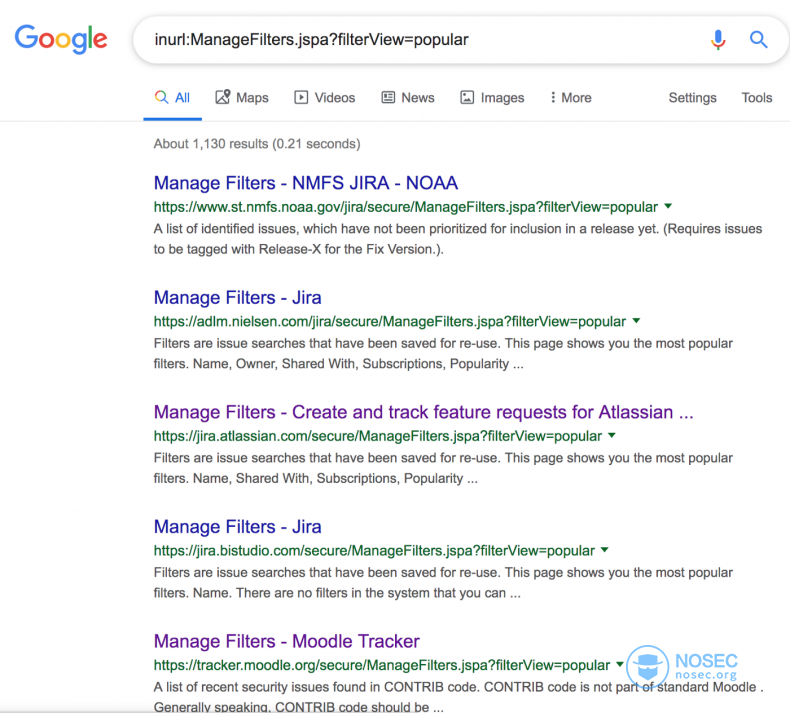790x713 pixels.
Task: Open Manage Filters - NMFS JIRA - NOAA result
Action: (x=306, y=183)
